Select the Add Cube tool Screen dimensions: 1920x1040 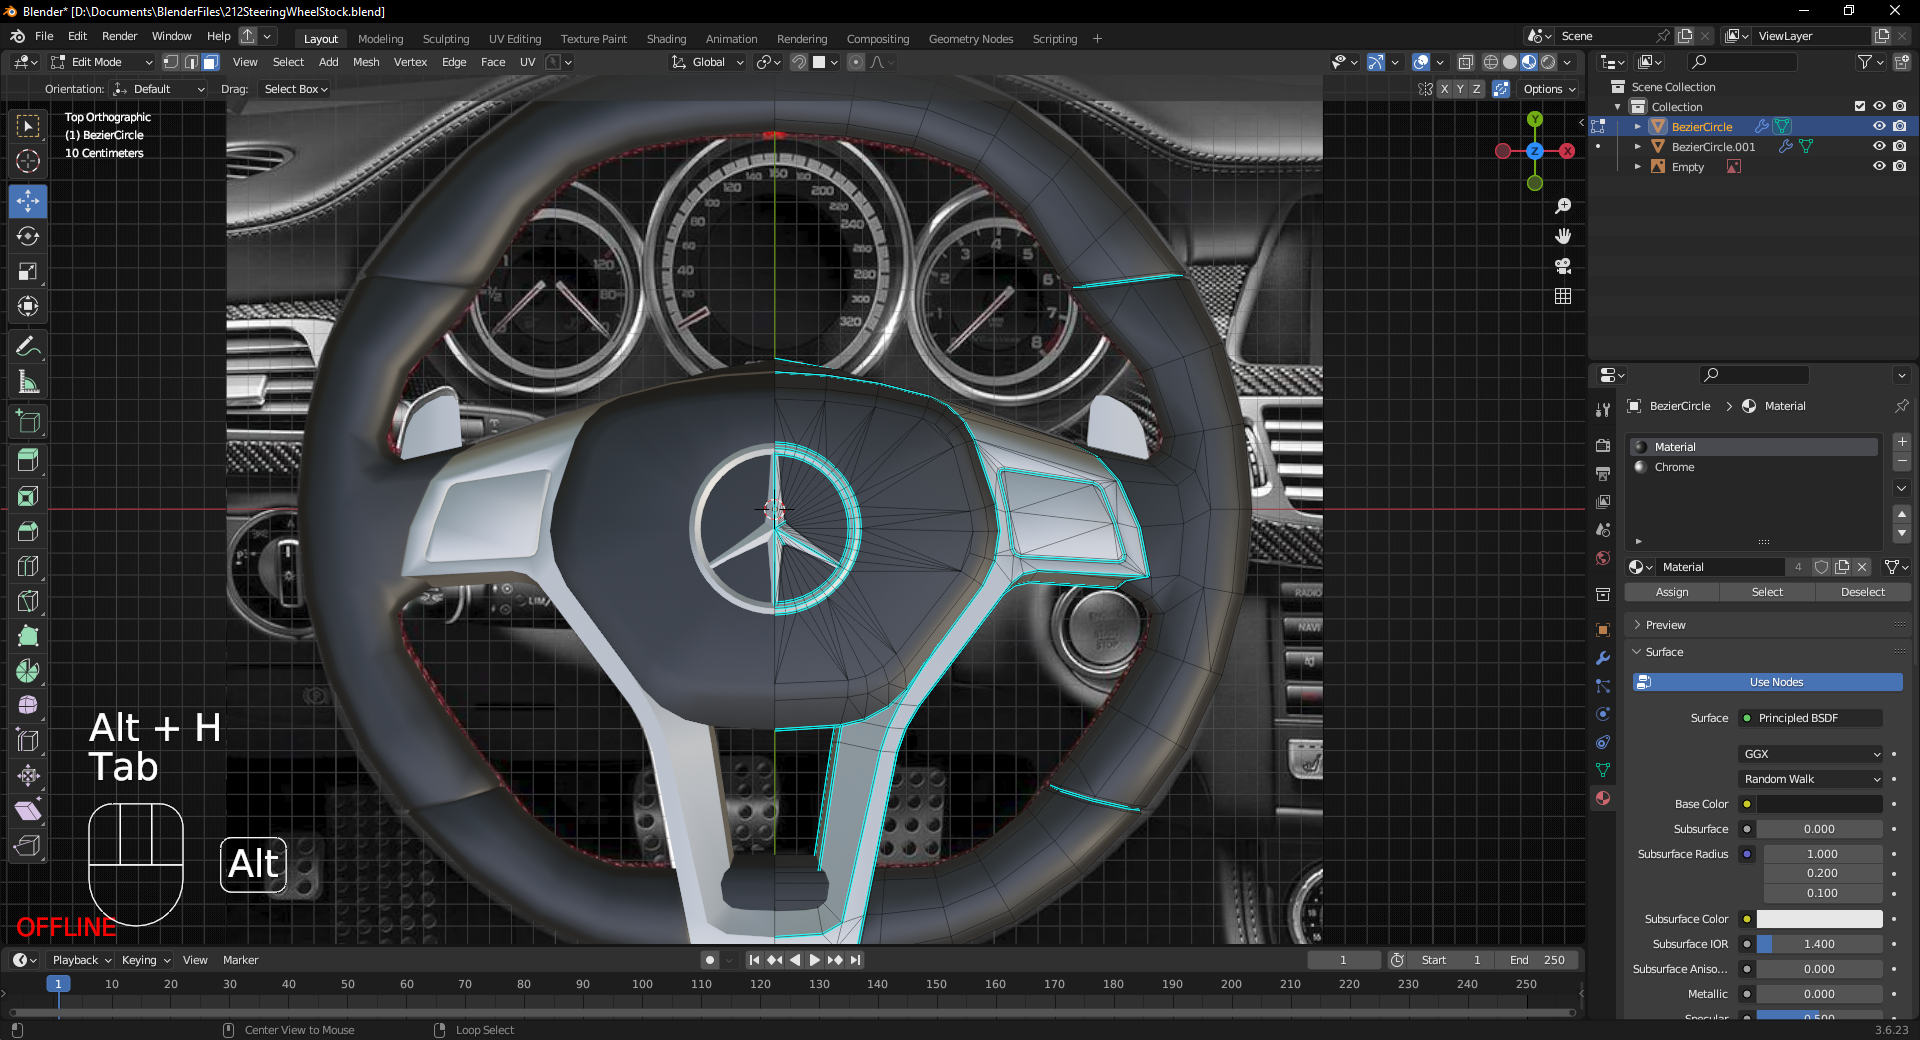point(28,422)
